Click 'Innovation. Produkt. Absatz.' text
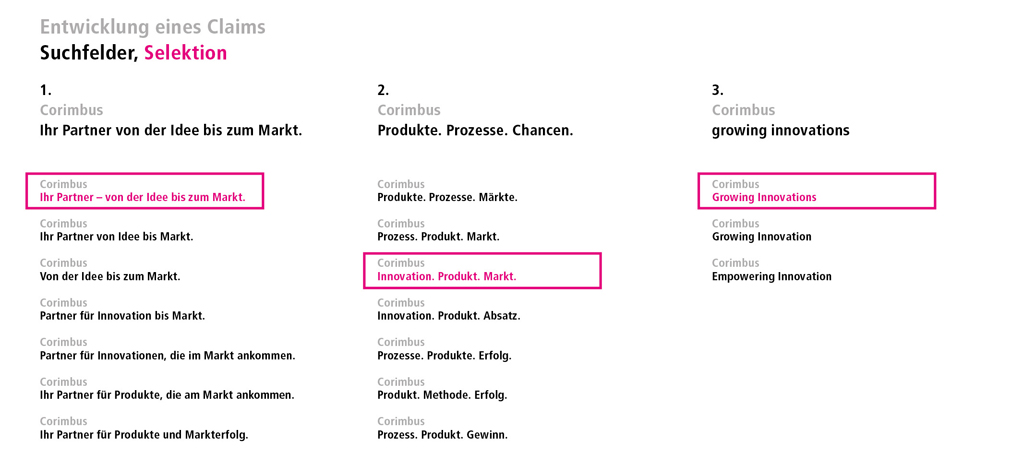The height and width of the screenshot is (453, 1011). [449, 316]
